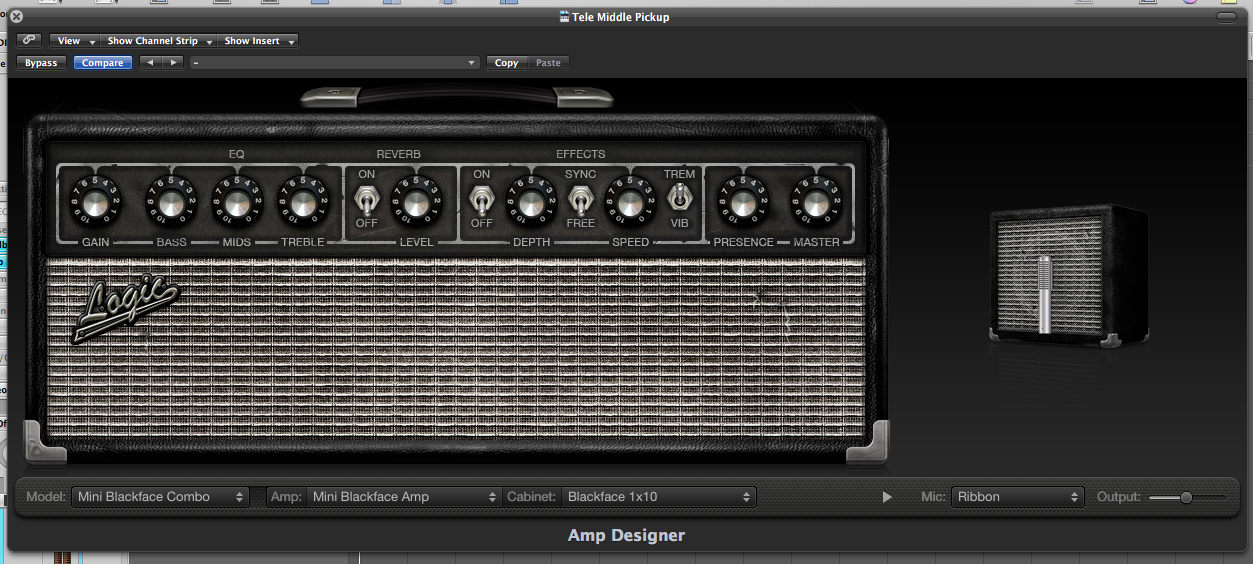This screenshot has width=1253, height=564.
Task: Click the Copy button
Action: 506,62
